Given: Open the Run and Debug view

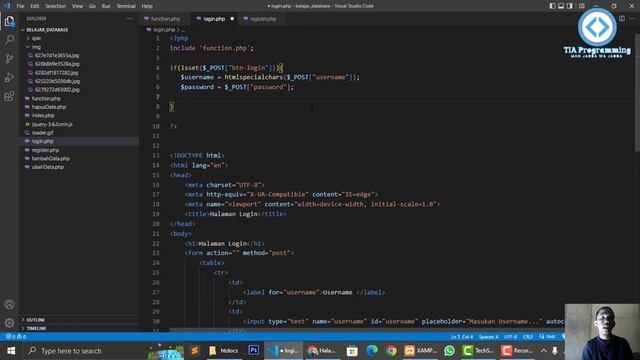Looking at the screenshot, I should [9, 77].
